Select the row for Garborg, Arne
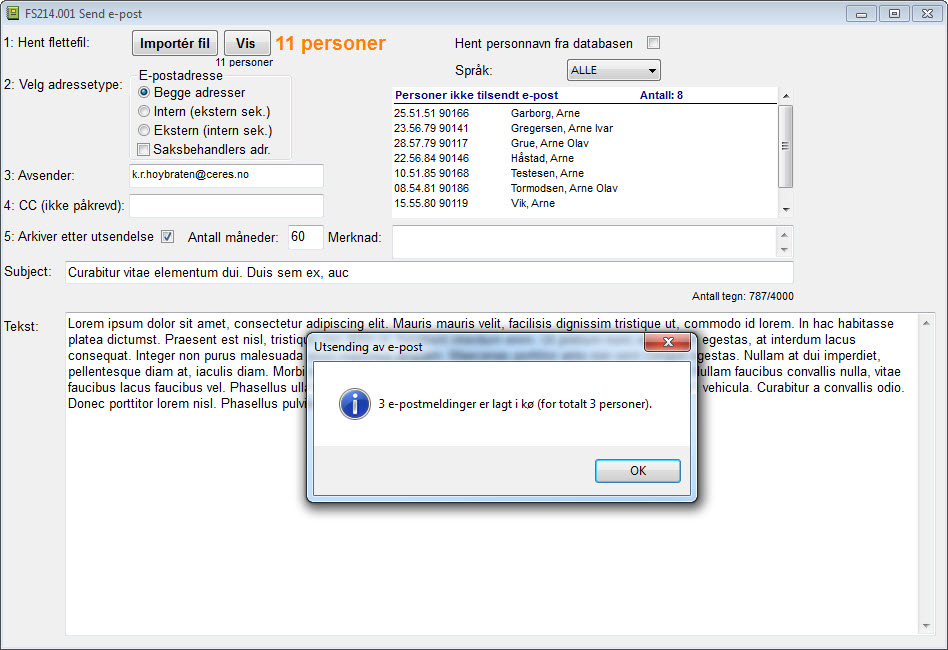The width and height of the screenshot is (948, 650). (x=584, y=113)
